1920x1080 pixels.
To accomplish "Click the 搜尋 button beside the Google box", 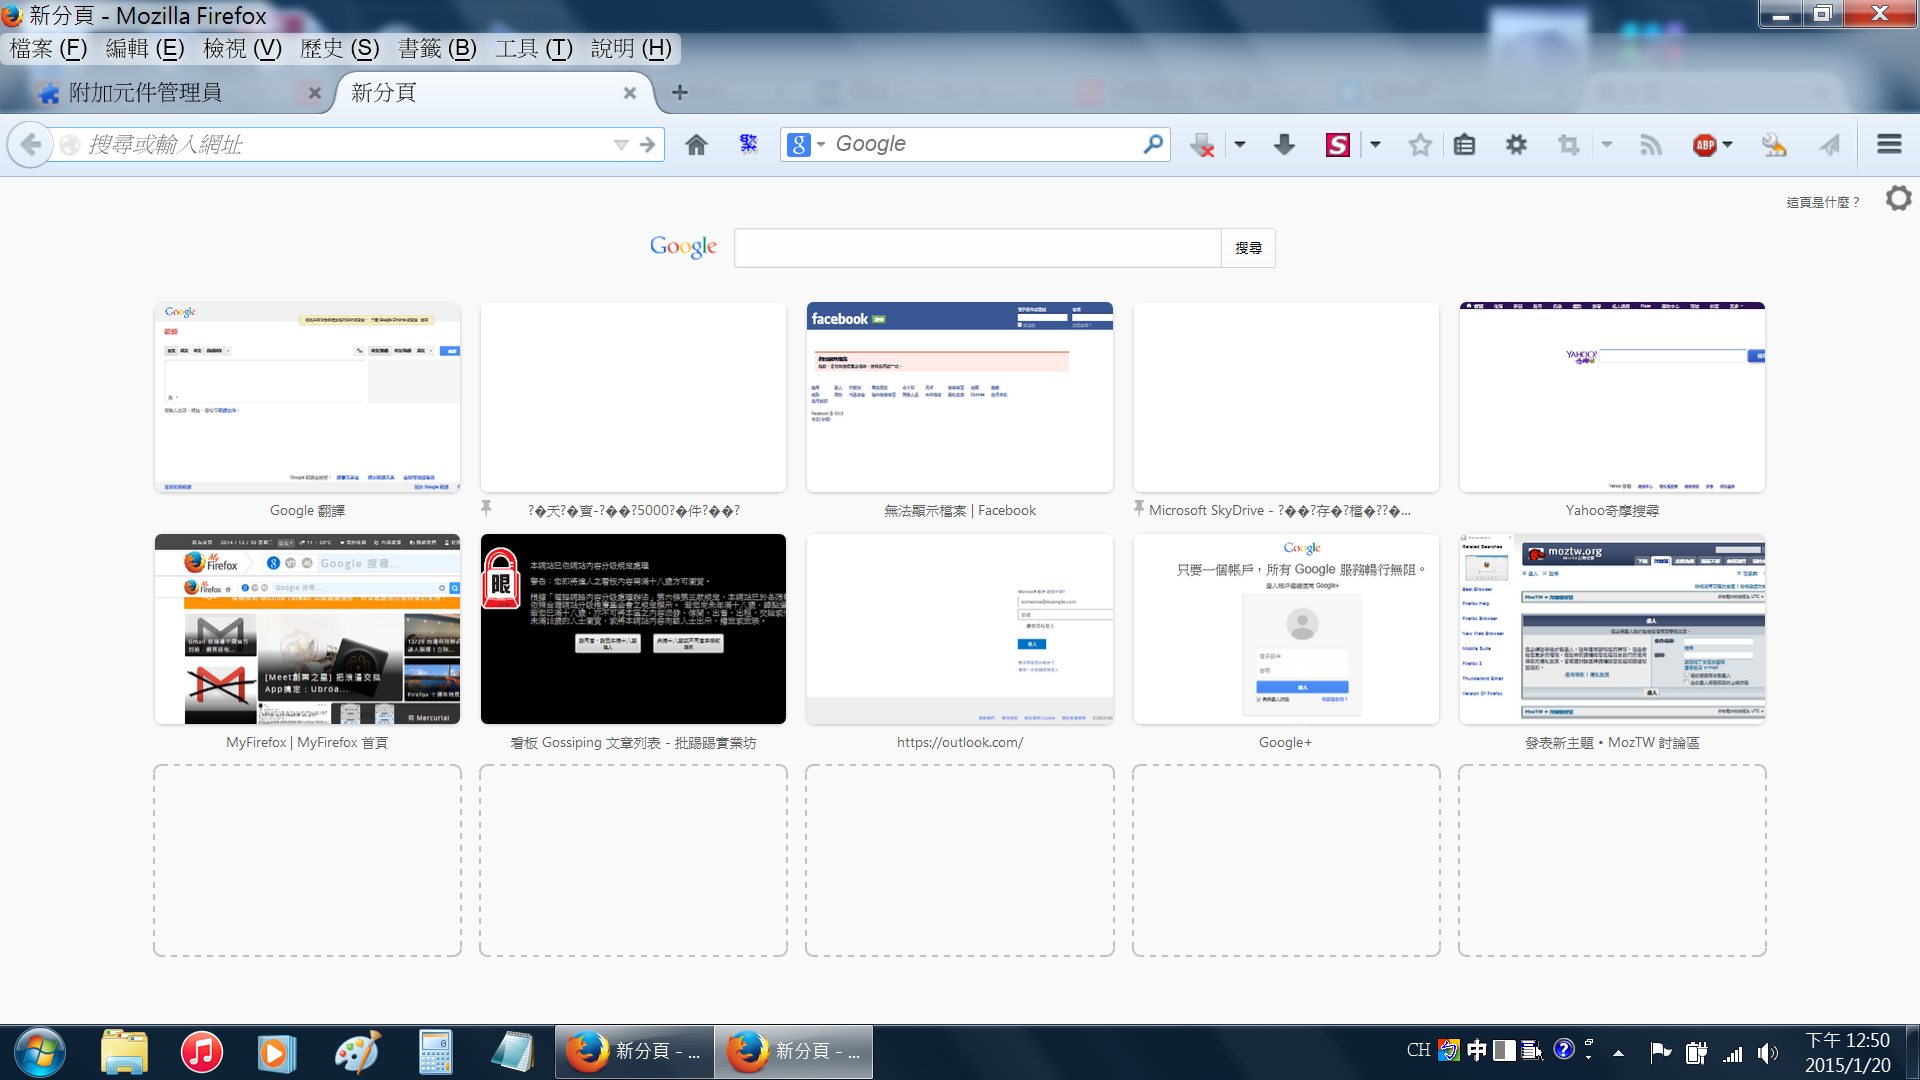I will point(1247,248).
